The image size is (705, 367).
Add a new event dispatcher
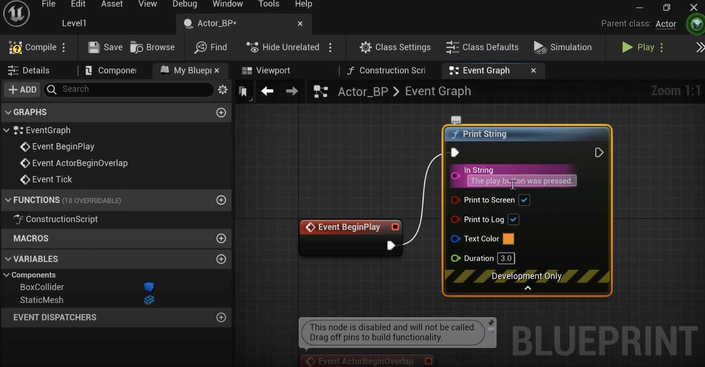221,318
